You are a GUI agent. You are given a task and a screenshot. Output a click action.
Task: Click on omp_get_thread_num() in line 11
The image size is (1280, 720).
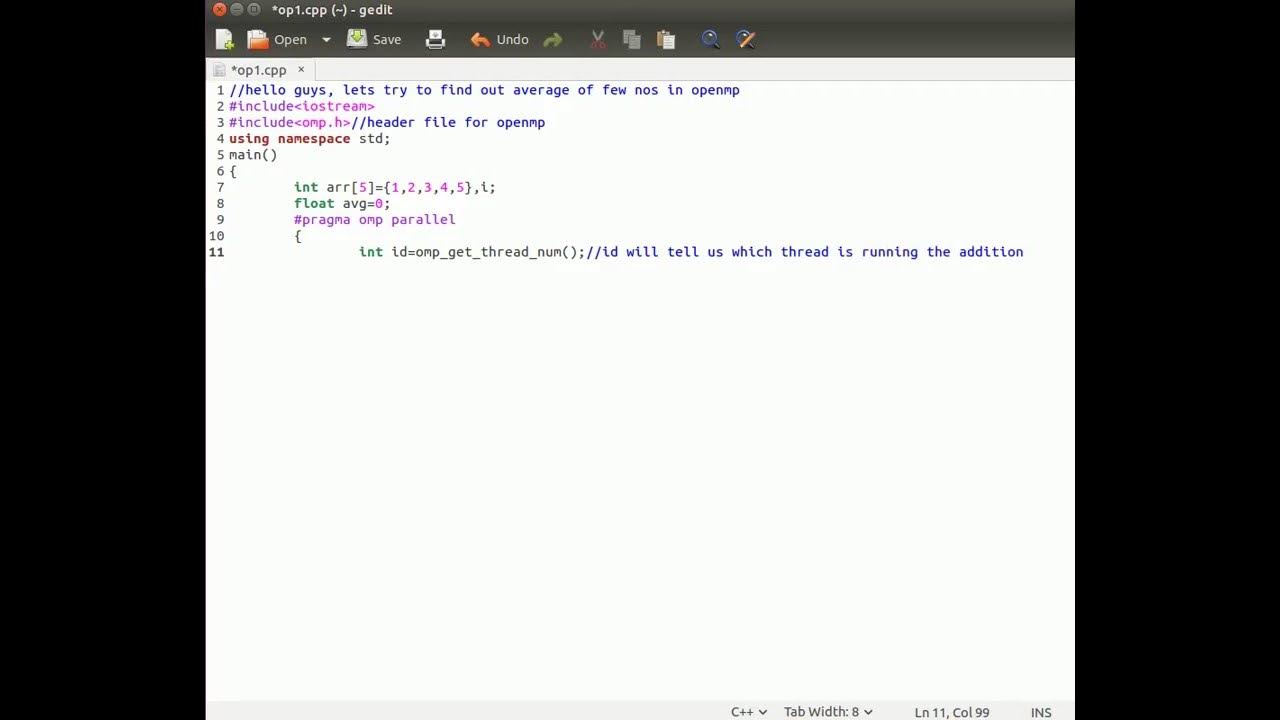(496, 252)
